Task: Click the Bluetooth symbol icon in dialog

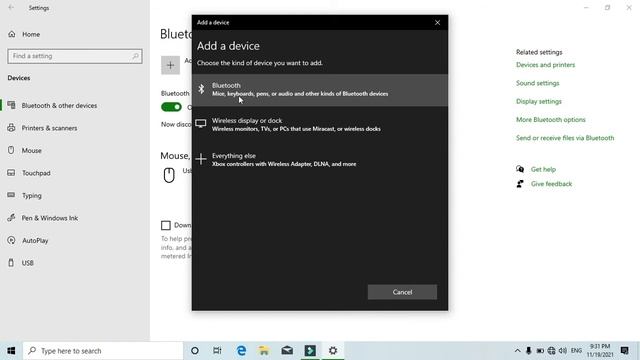Action: click(201, 89)
